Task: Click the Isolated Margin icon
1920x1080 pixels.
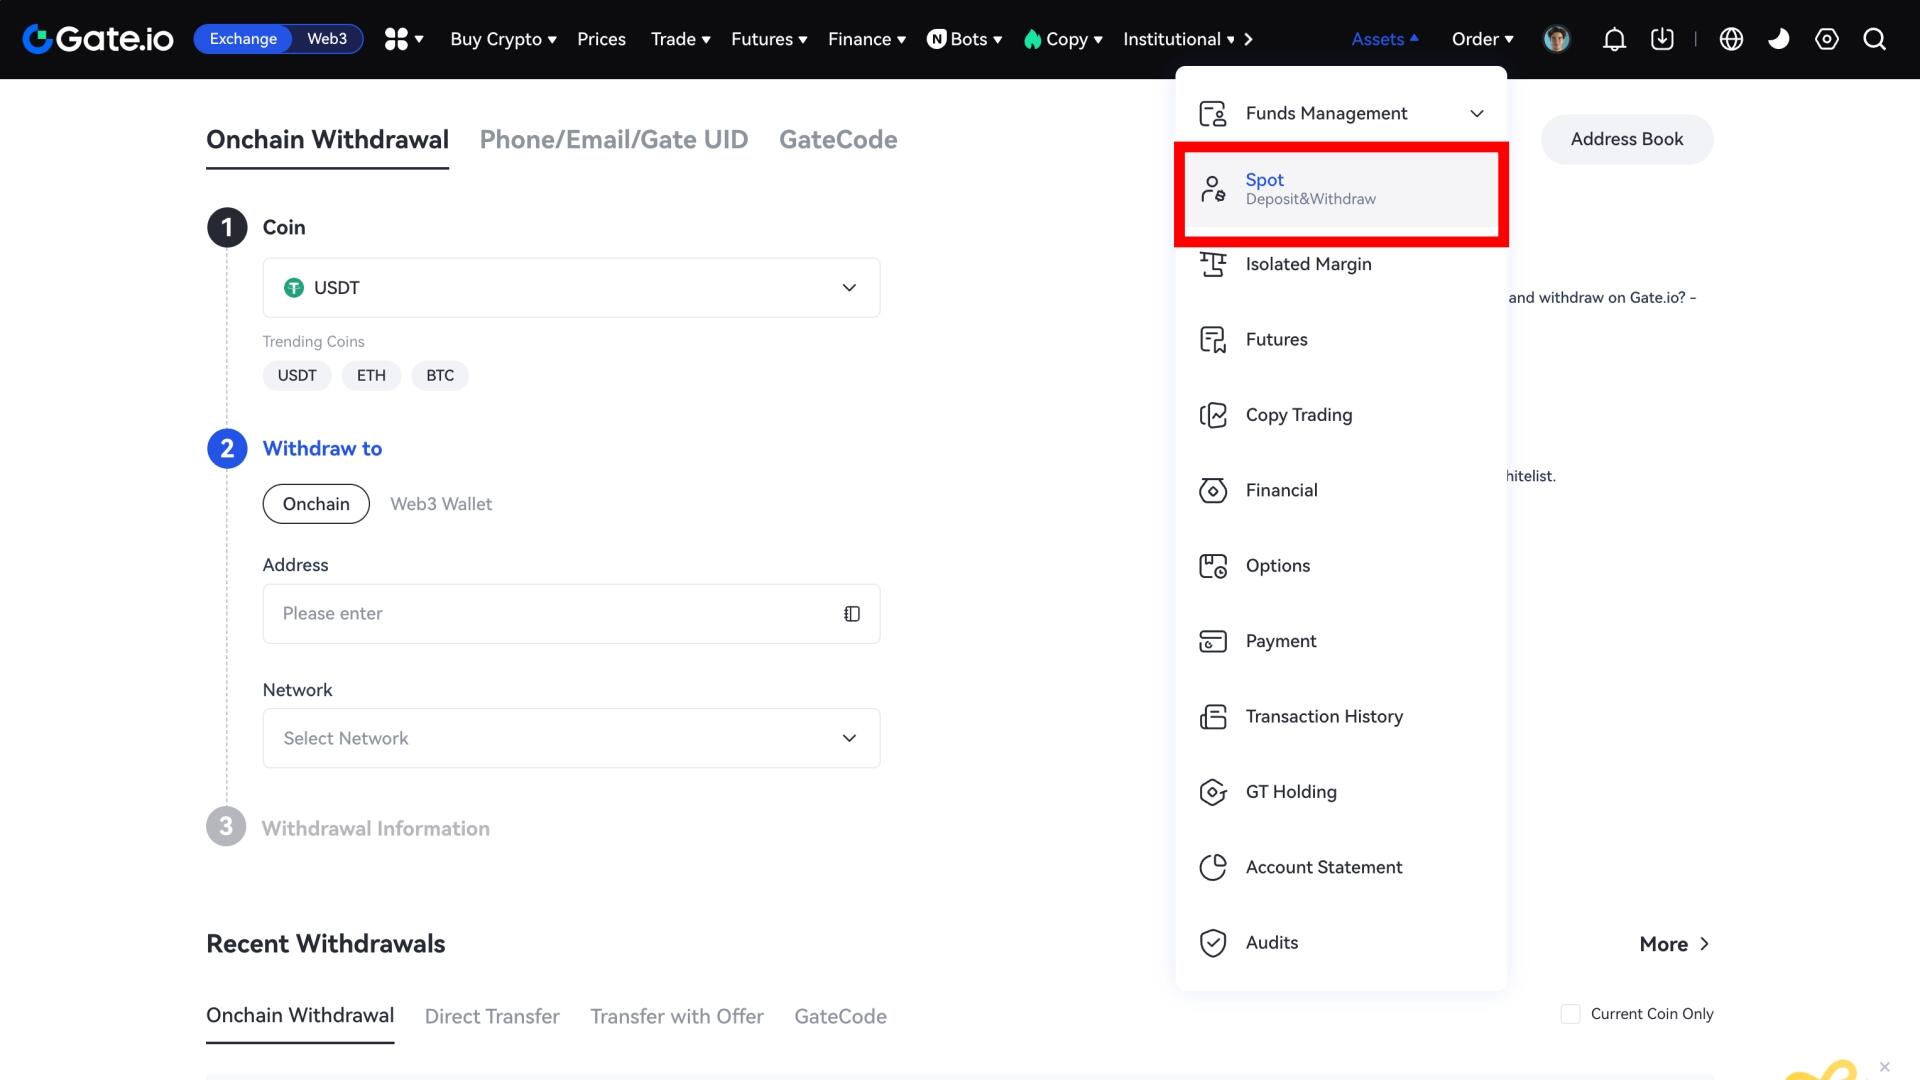Action: [x=1213, y=264]
